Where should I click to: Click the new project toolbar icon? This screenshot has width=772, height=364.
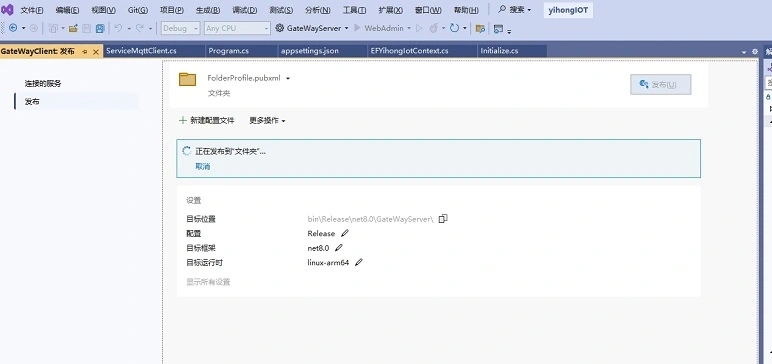[x=53, y=28]
